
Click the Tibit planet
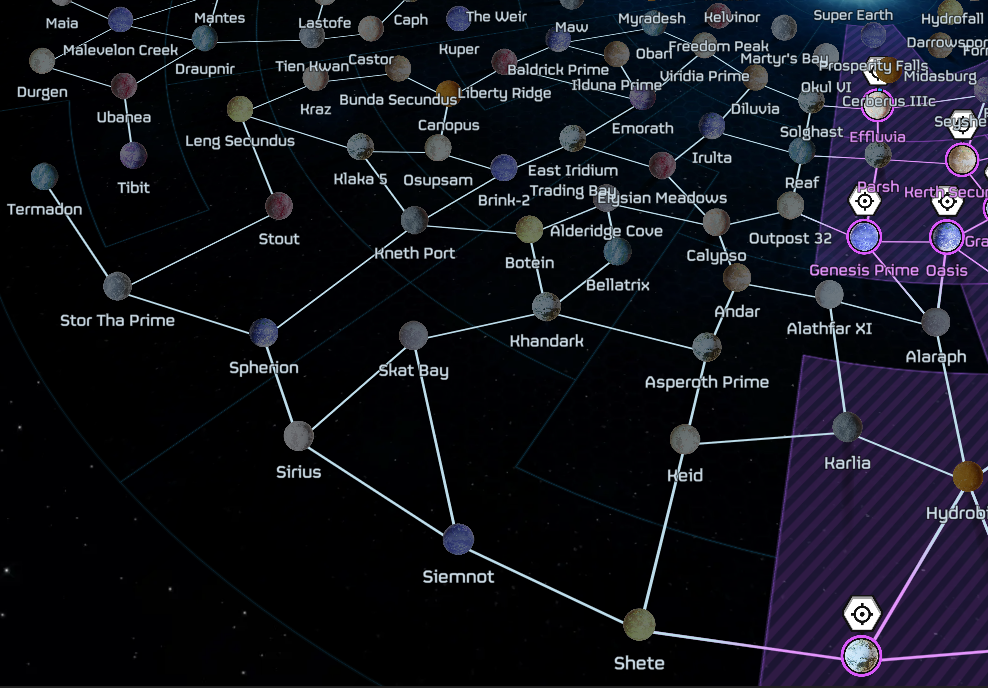[134, 155]
